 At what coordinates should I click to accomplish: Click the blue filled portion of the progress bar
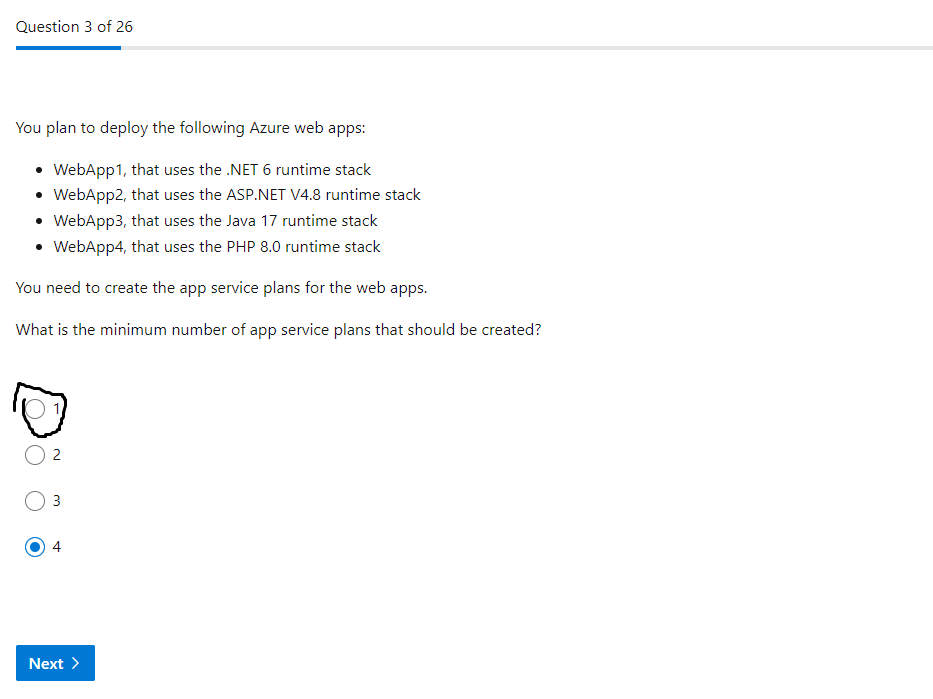(68, 47)
